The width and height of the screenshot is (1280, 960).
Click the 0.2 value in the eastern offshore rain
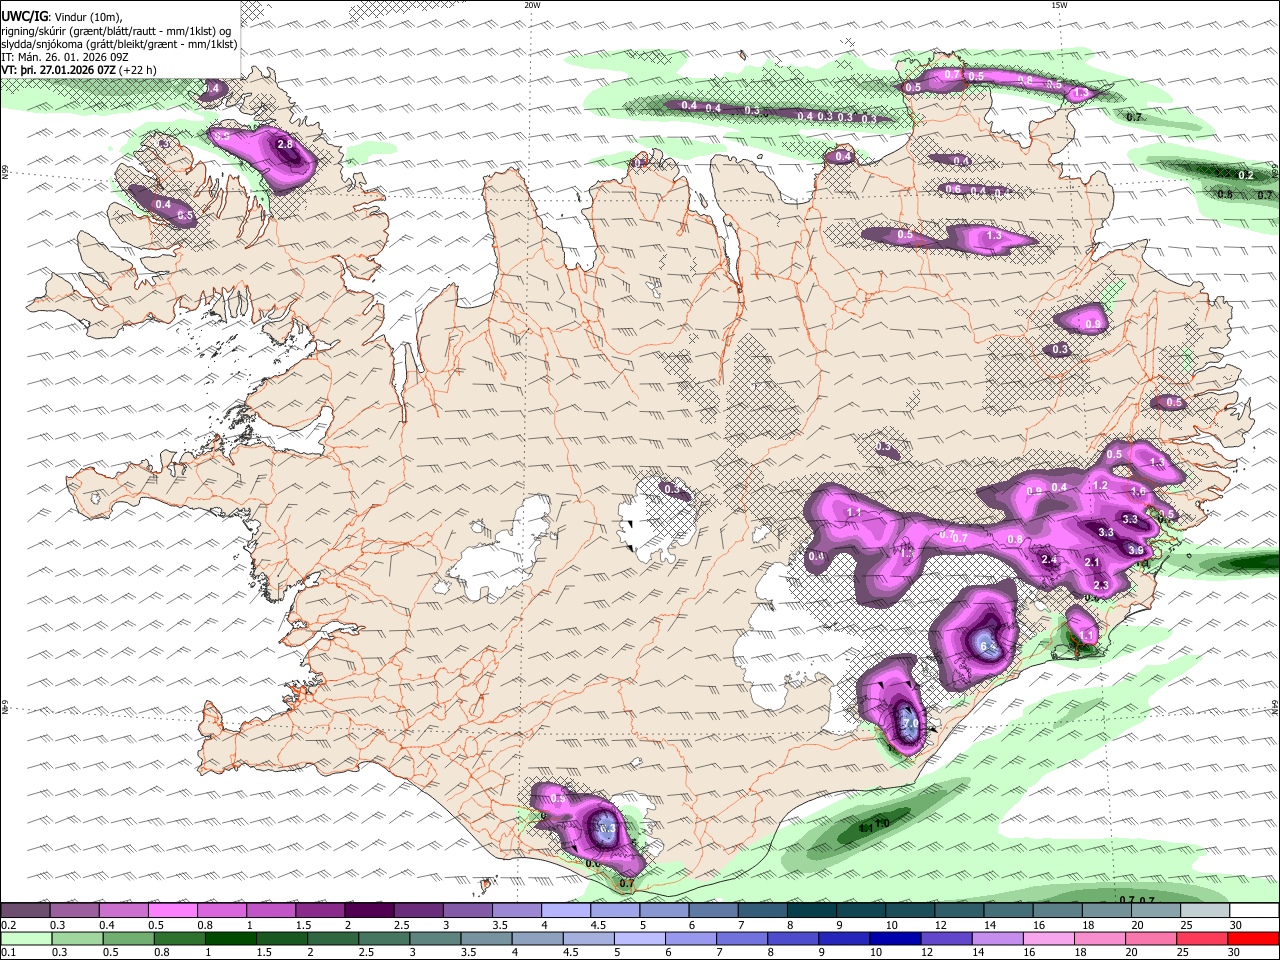[1246, 175]
